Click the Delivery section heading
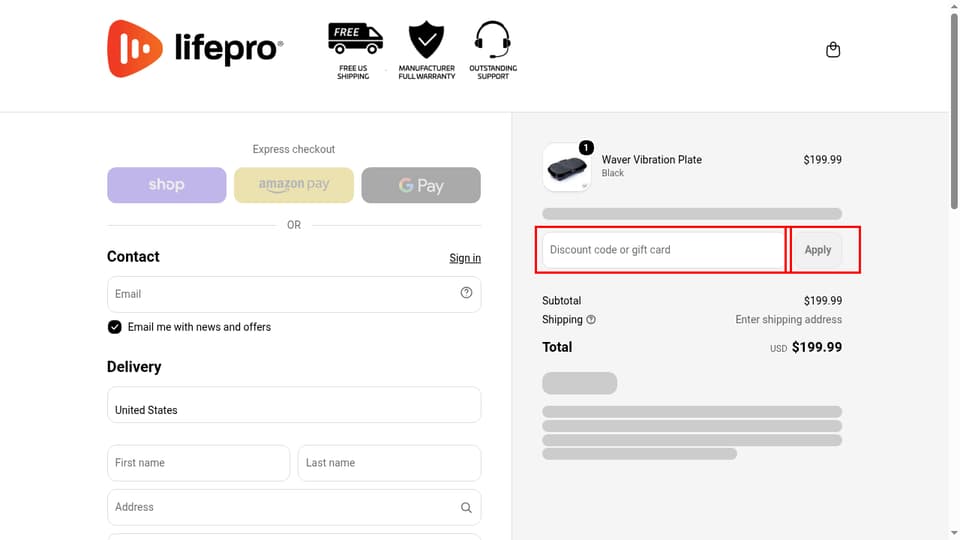This screenshot has width=960, height=540. pos(134,367)
